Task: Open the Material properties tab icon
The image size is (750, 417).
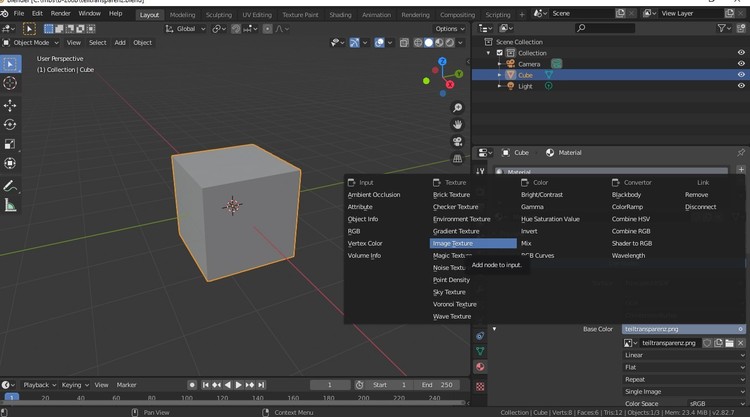Action: pos(480,367)
